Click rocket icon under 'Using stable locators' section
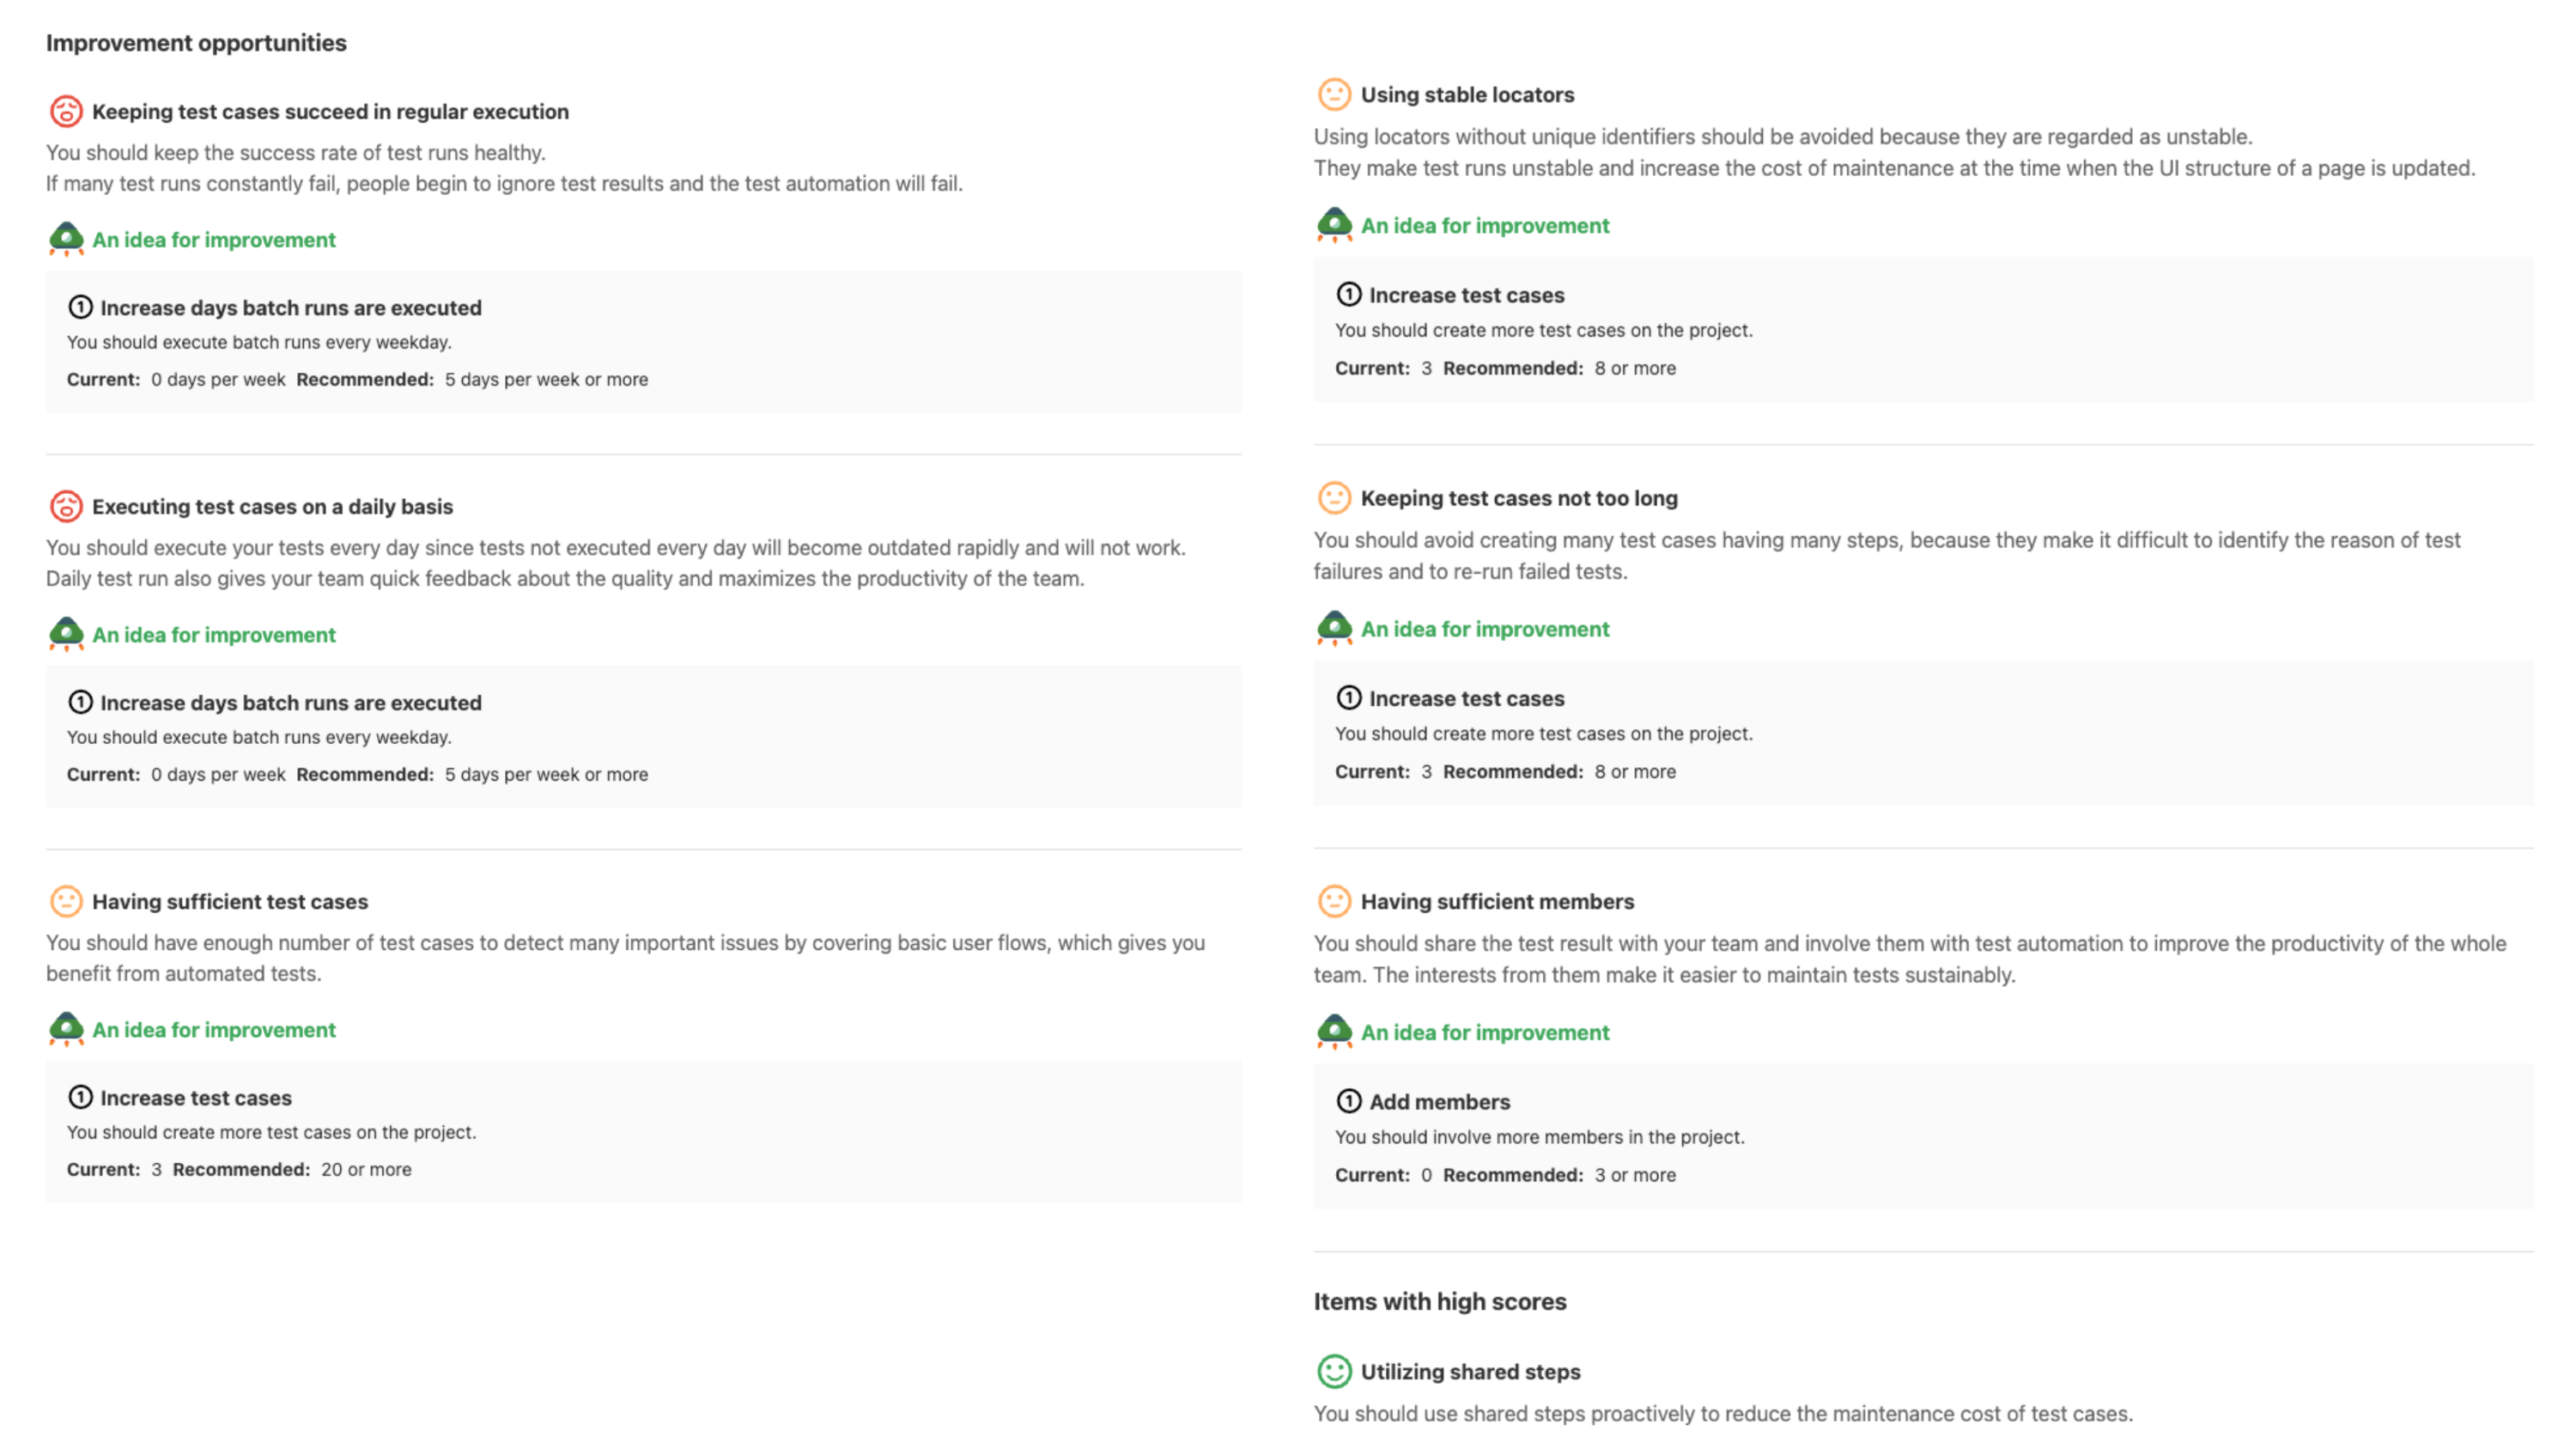2576x1449 pixels. click(x=1334, y=225)
